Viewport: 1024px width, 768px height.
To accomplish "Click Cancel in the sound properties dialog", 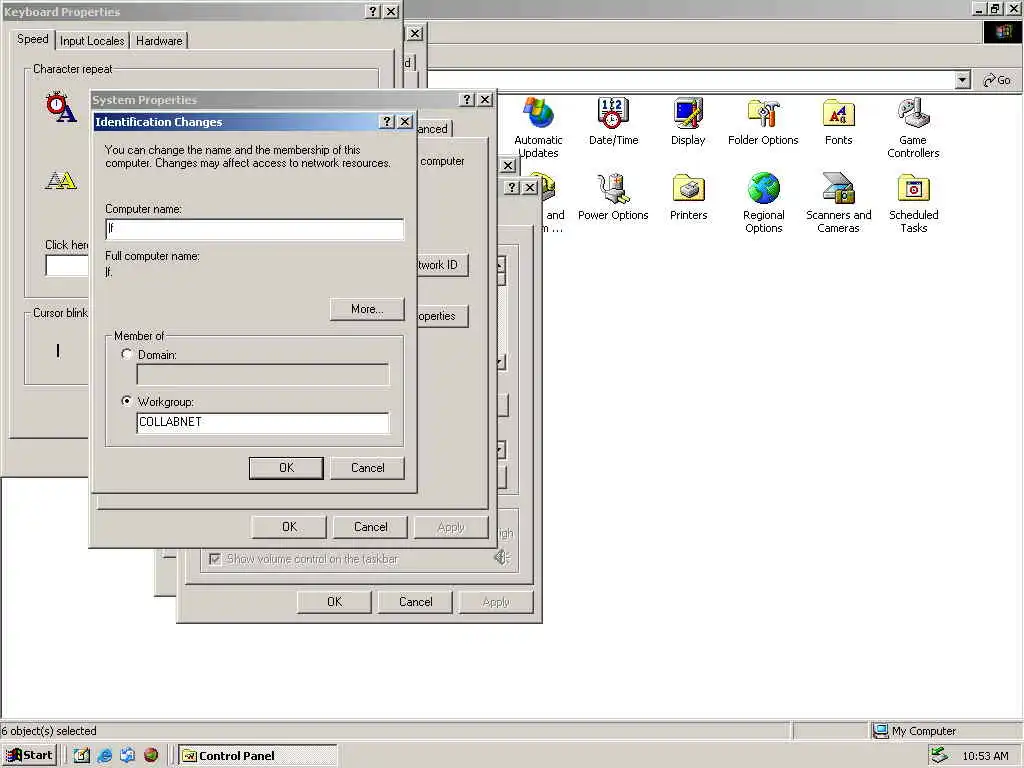I will tap(415, 602).
